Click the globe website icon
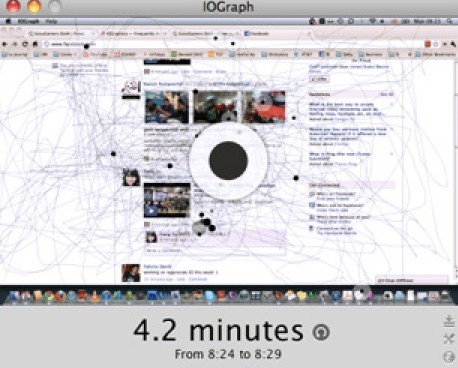This screenshot has width=458, height=368. (449, 357)
